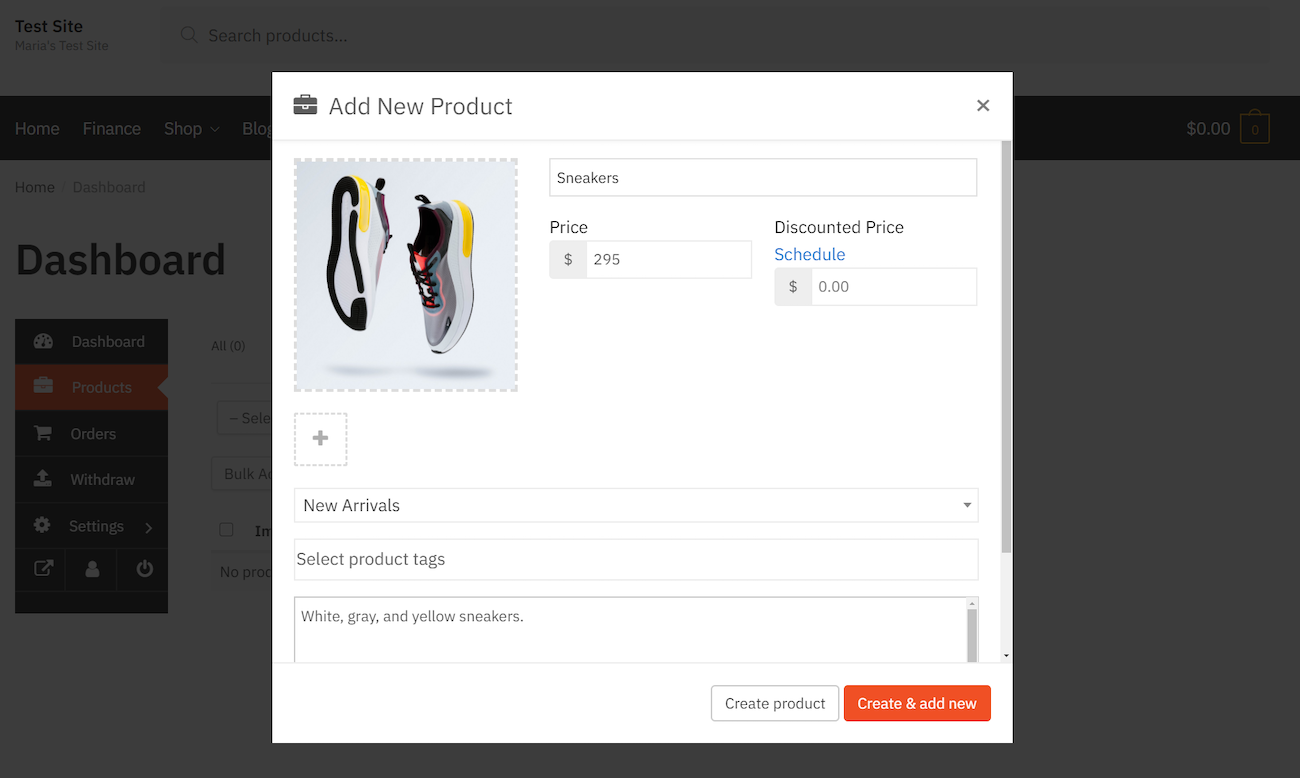This screenshot has height=778, width=1300.
Task: Click the power logout icon in sidebar
Action: point(145,569)
